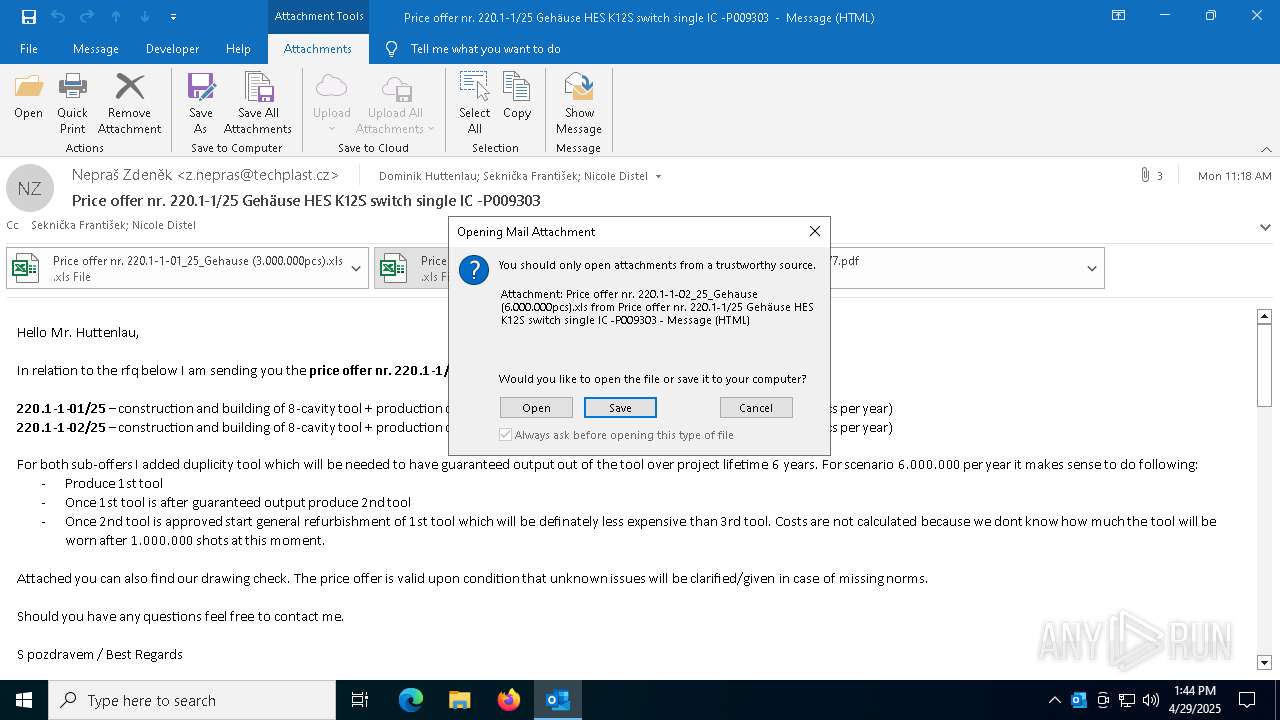Click Save All Attachments icon
1280x720 pixels.
pyautogui.click(x=258, y=103)
